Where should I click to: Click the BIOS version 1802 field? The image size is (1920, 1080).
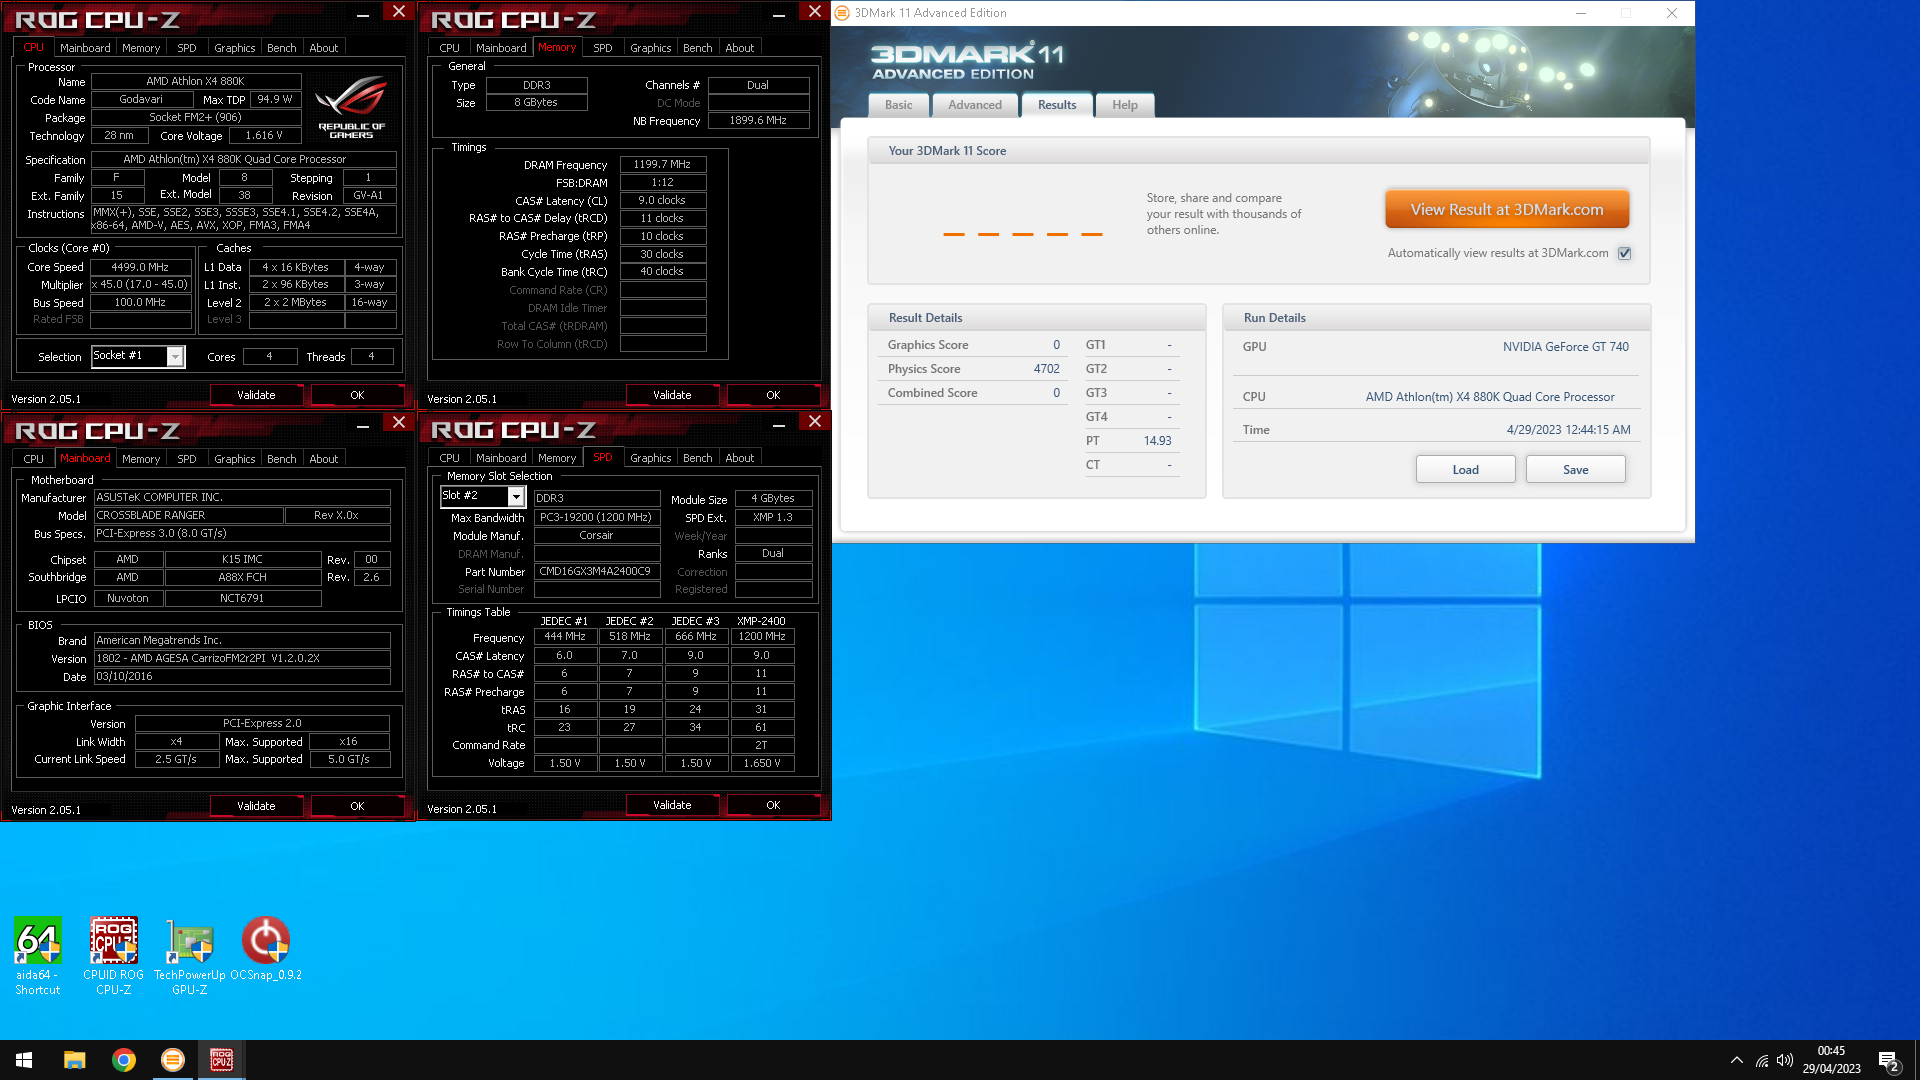pyautogui.click(x=242, y=658)
